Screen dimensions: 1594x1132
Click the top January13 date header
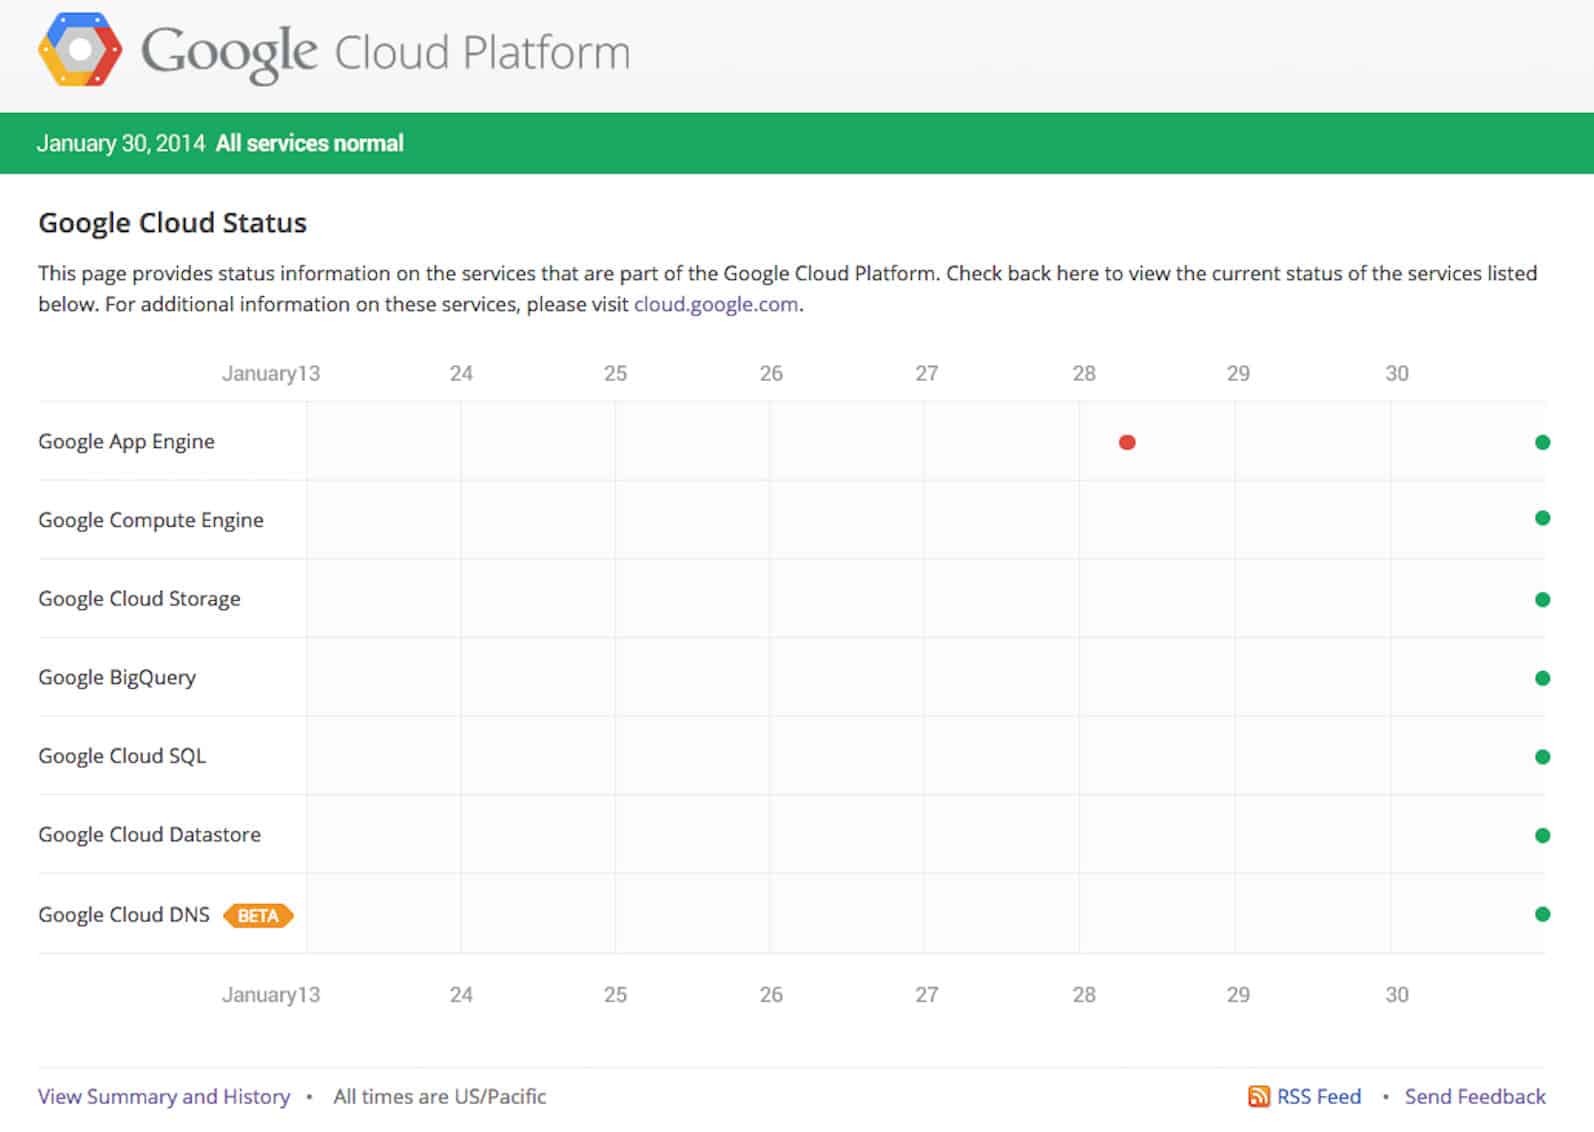pyautogui.click(x=271, y=373)
